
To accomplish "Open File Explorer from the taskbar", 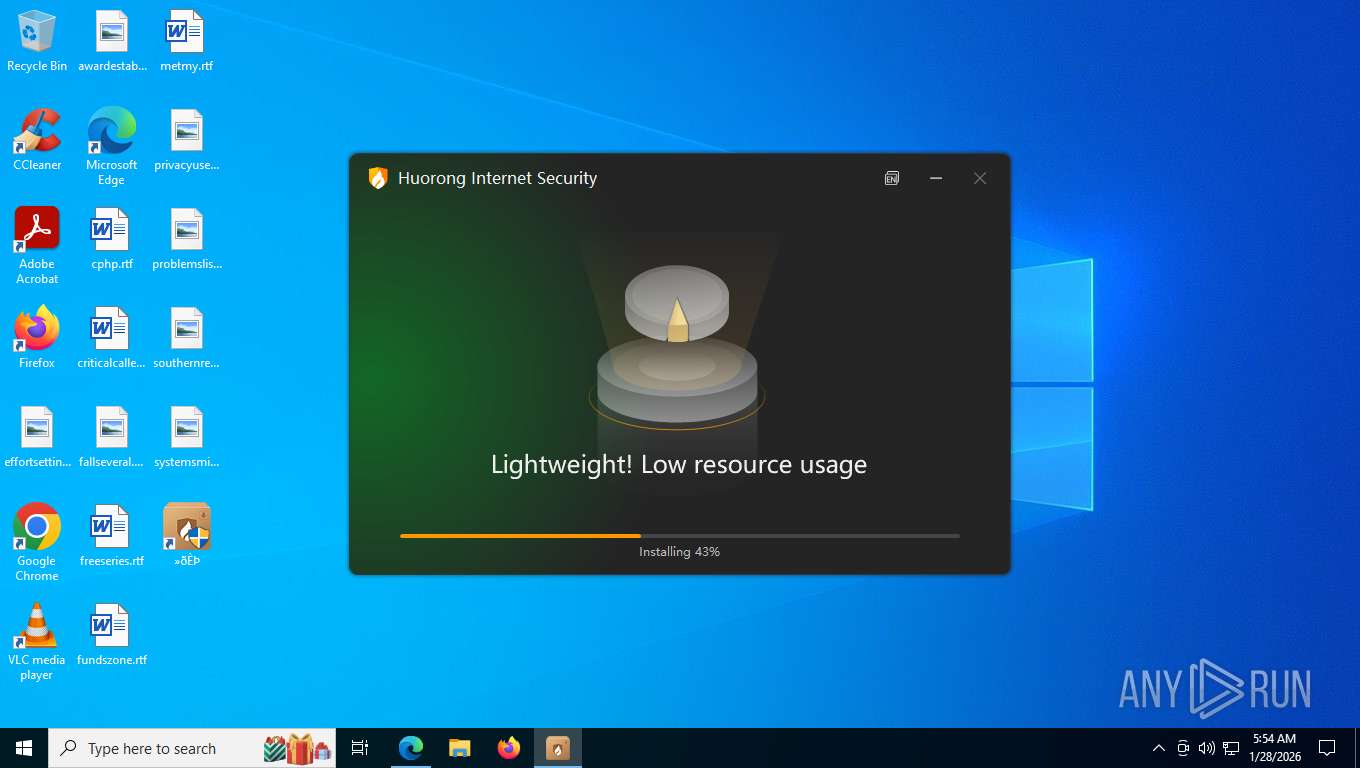I will tap(460, 748).
